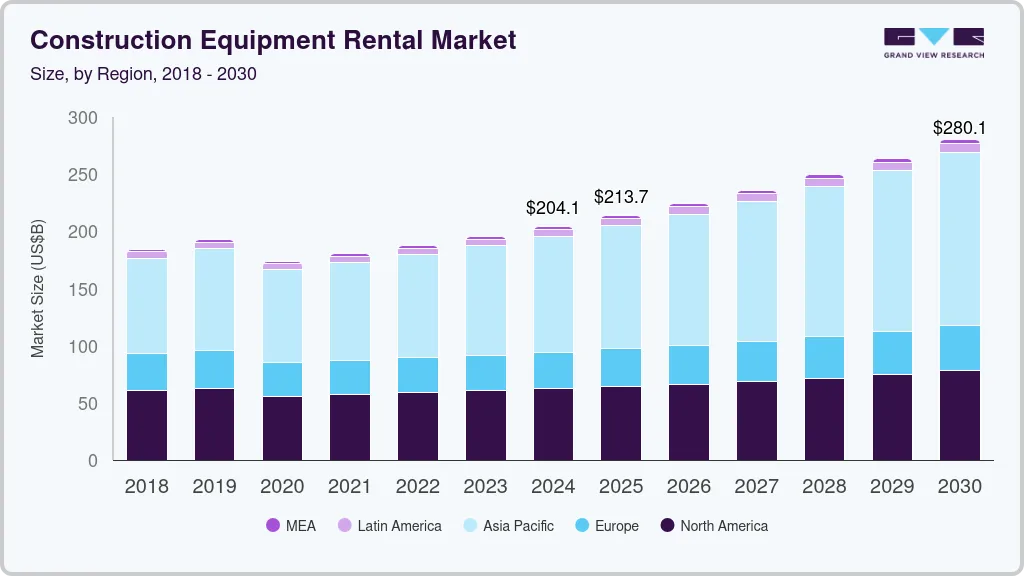Click the $213.7 data label above 2025
The width and height of the screenshot is (1024, 576).
coord(621,196)
